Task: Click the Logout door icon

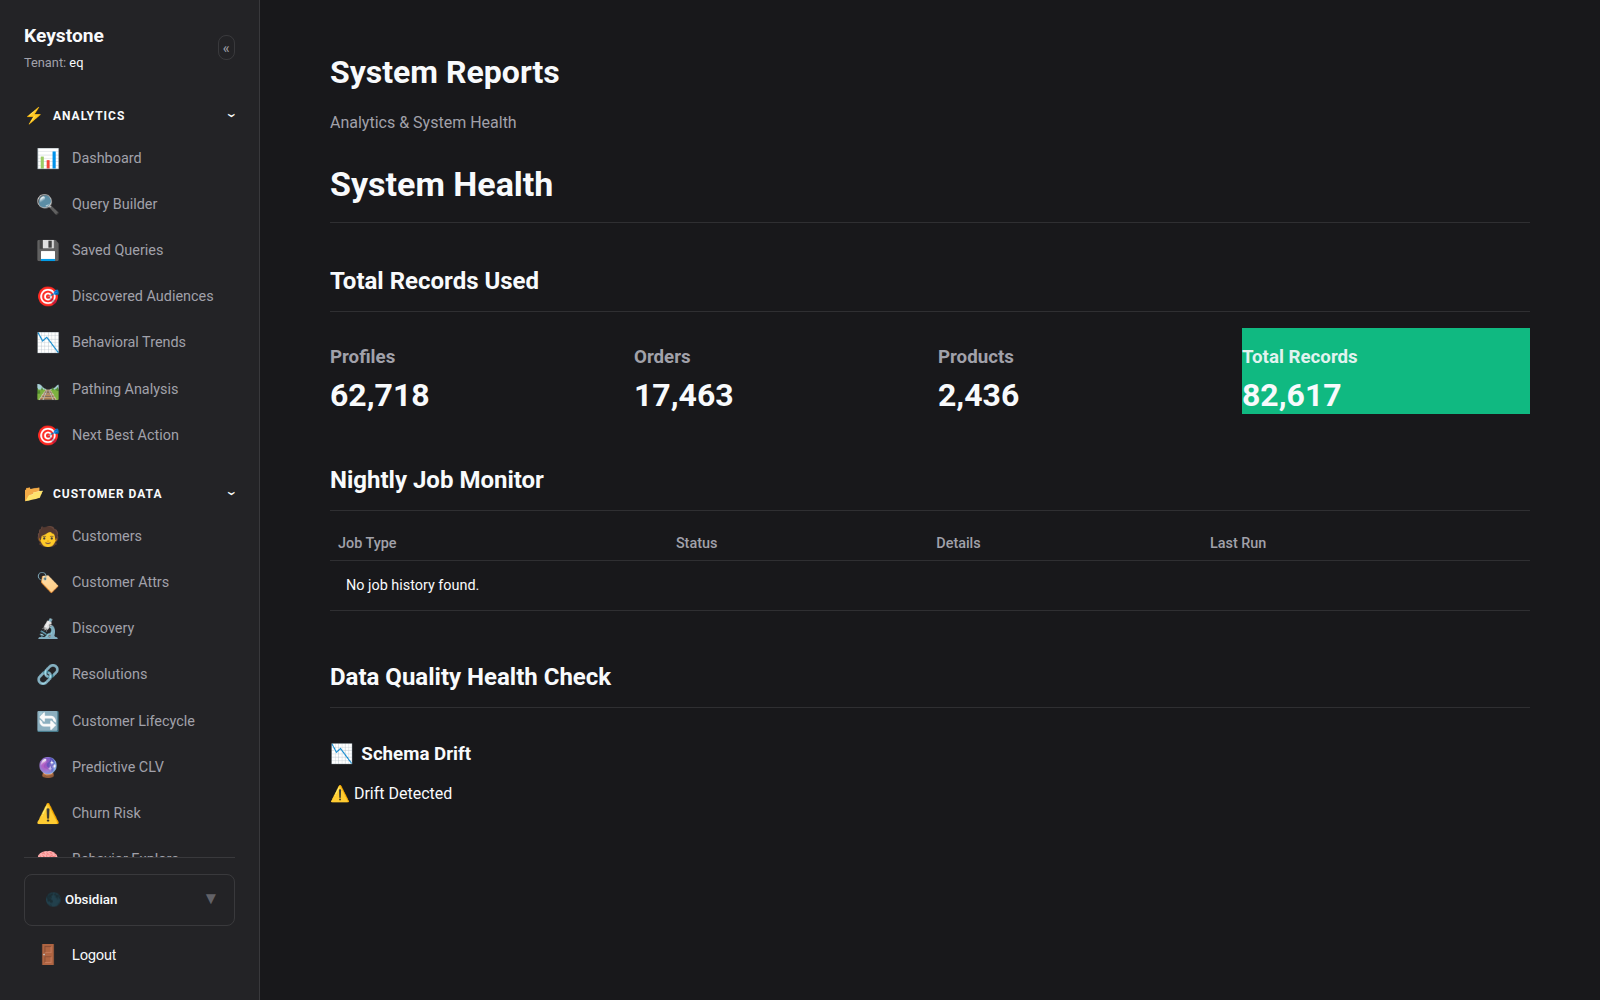Action: coord(48,955)
